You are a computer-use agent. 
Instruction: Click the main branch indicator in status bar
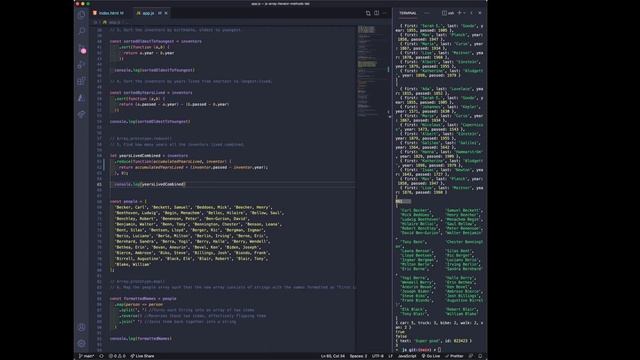click(x=86, y=356)
